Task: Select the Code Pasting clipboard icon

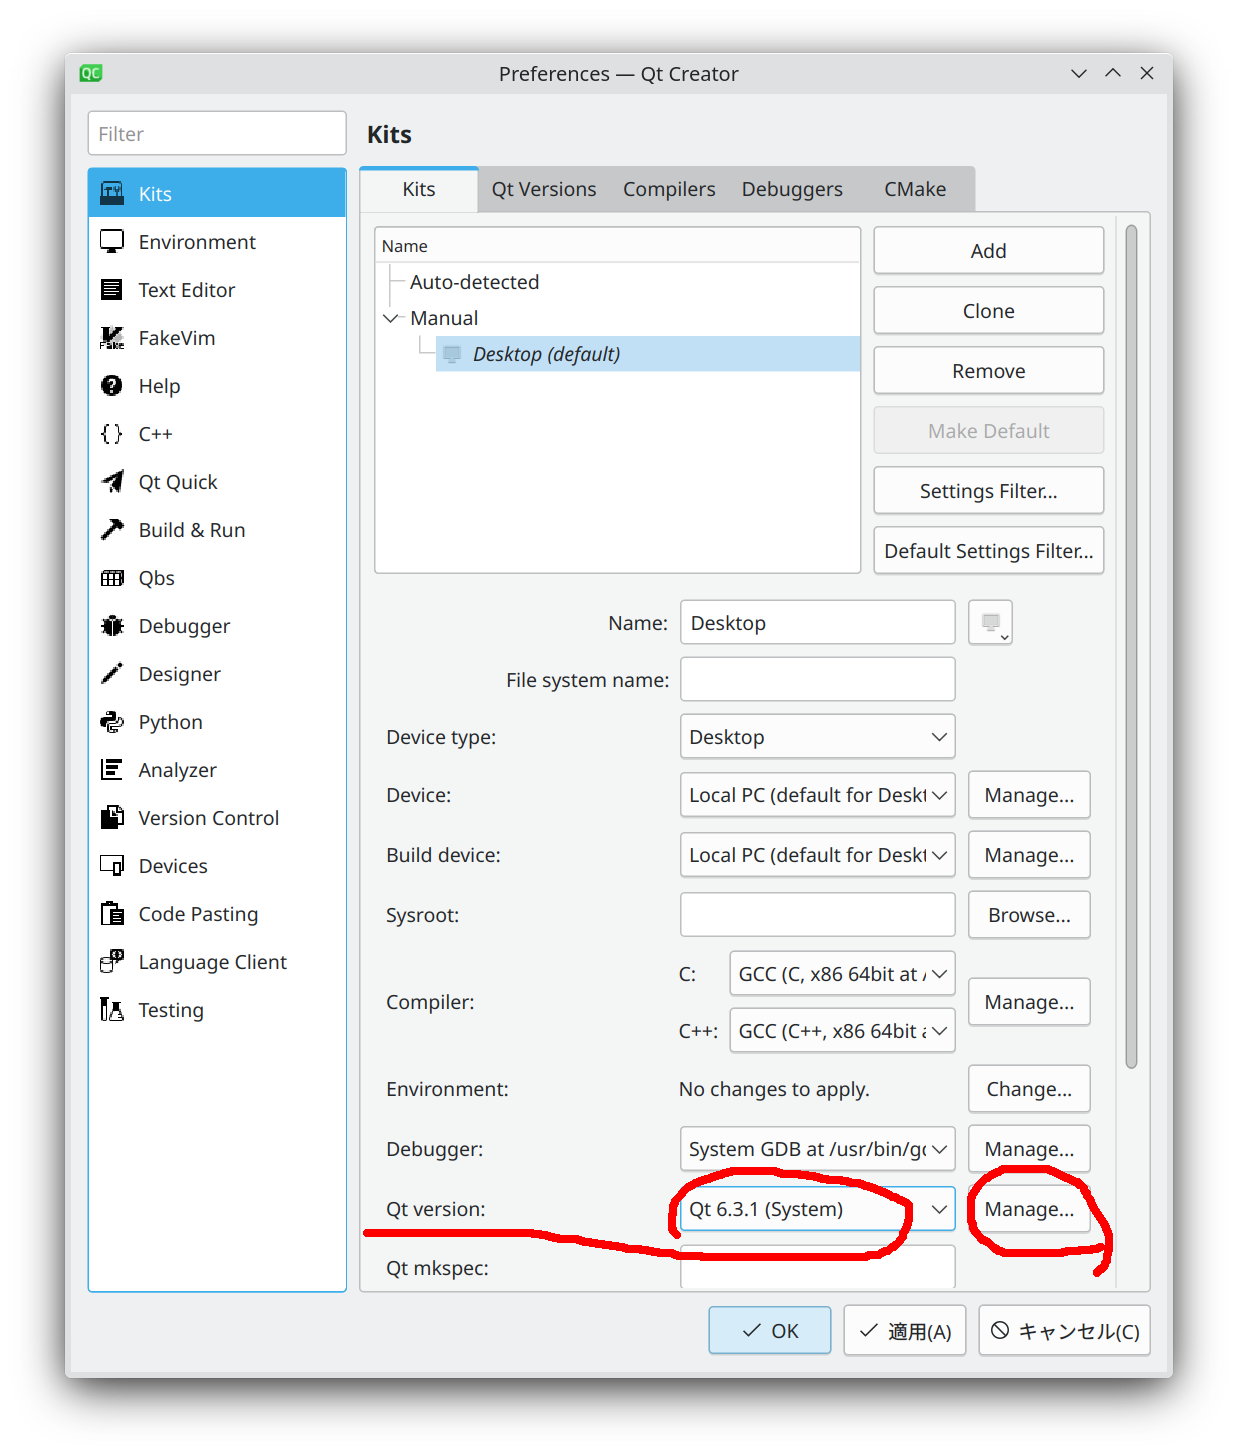Action: [x=112, y=913]
